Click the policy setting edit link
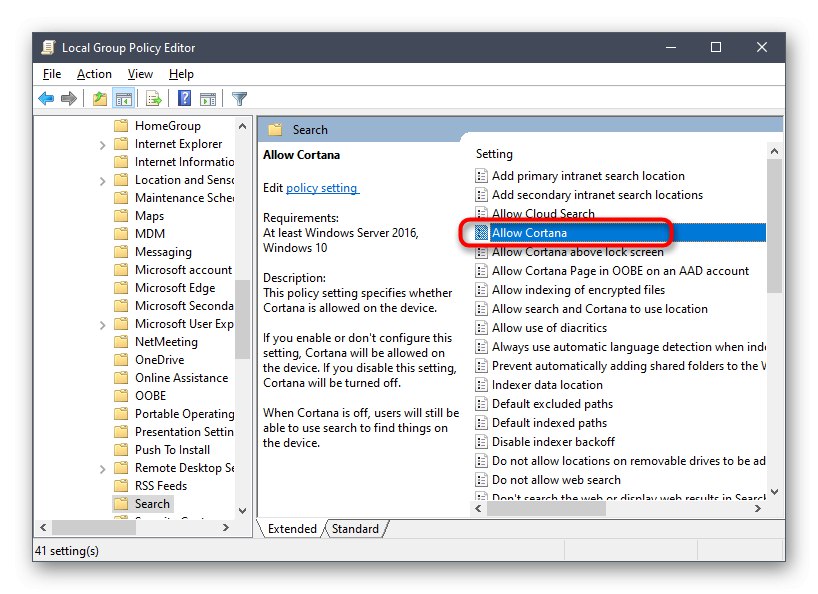Viewport: 818px width, 594px height. (x=322, y=188)
